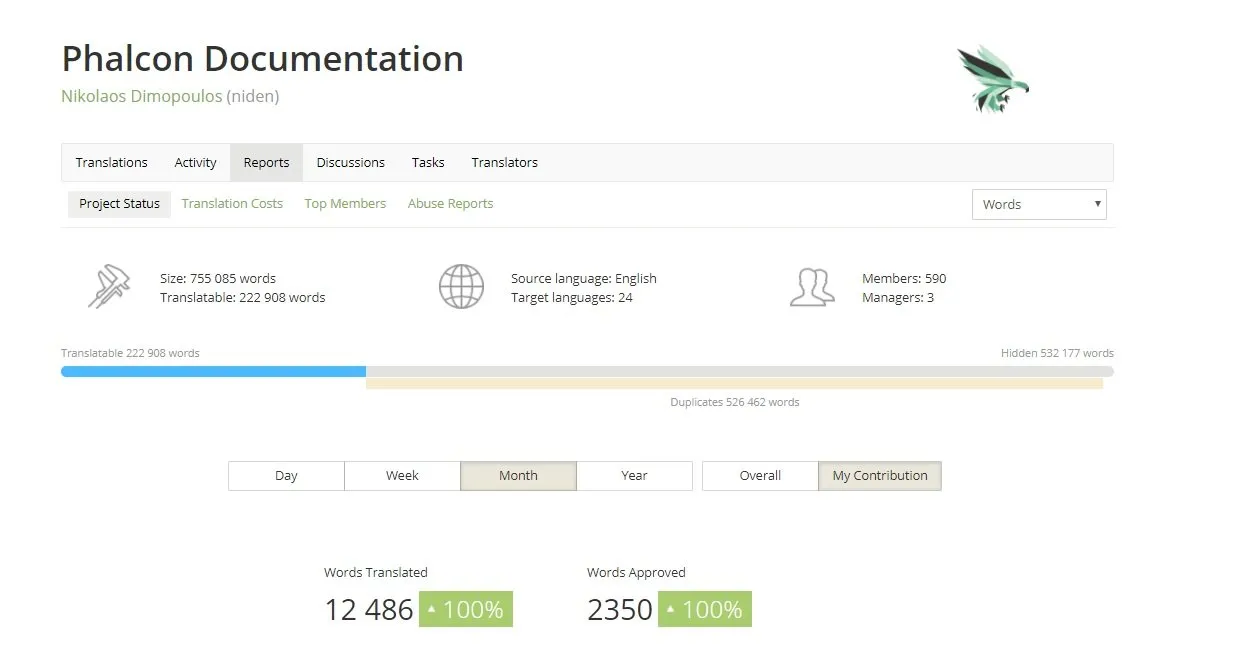Open Abuse Reports link
The width and height of the screenshot is (1237, 662).
[450, 204]
